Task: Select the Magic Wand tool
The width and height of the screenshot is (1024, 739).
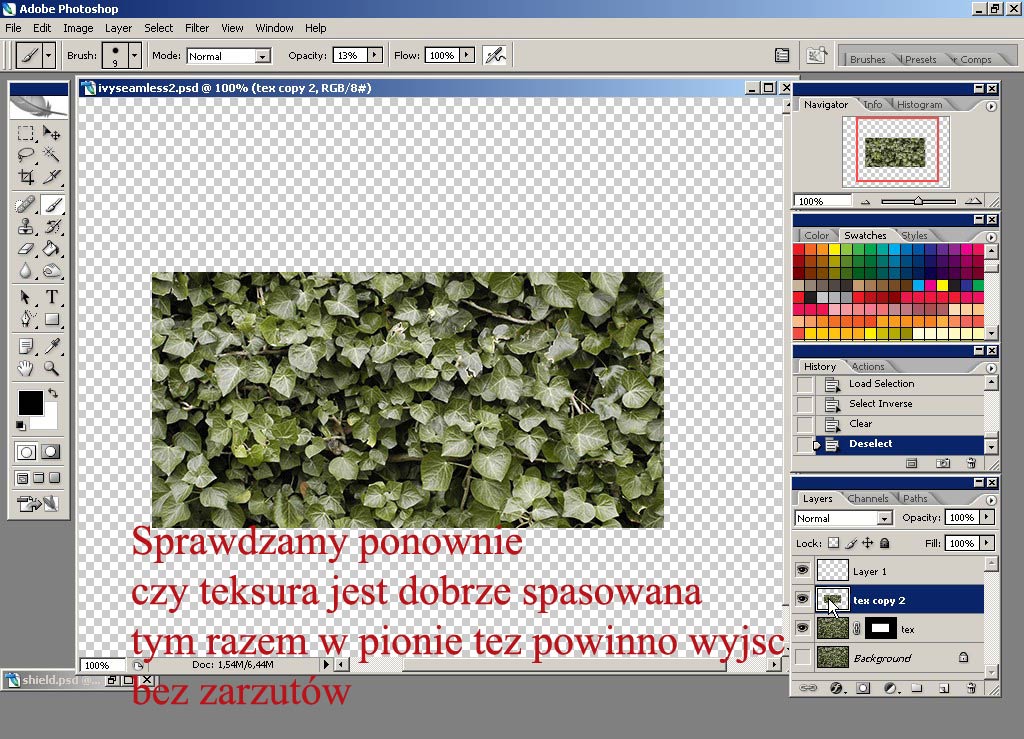Action: tap(52, 155)
